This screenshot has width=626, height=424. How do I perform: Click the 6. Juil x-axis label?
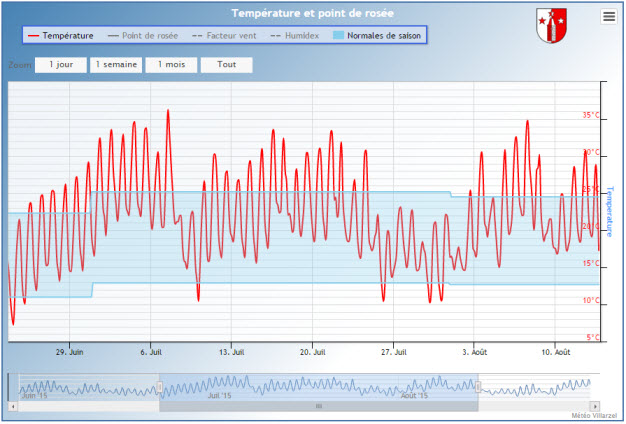pyautogui.click(x=153, y=352)
